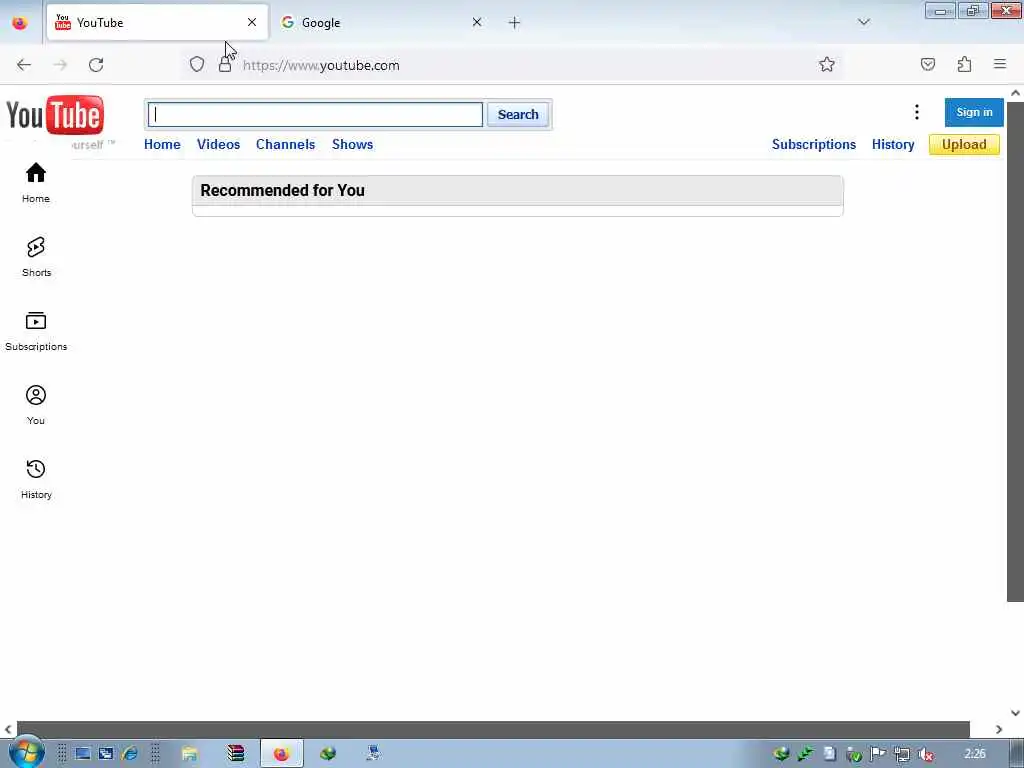Click the scroll down arrow
The height and width of the screenshot is (768, 1024).
click(1016, 712)
